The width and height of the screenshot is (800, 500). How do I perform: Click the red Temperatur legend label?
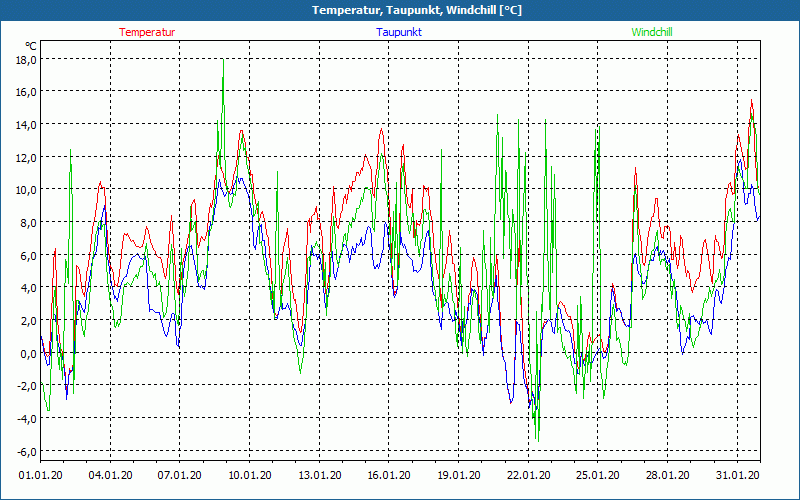click(x=147, y=32)
